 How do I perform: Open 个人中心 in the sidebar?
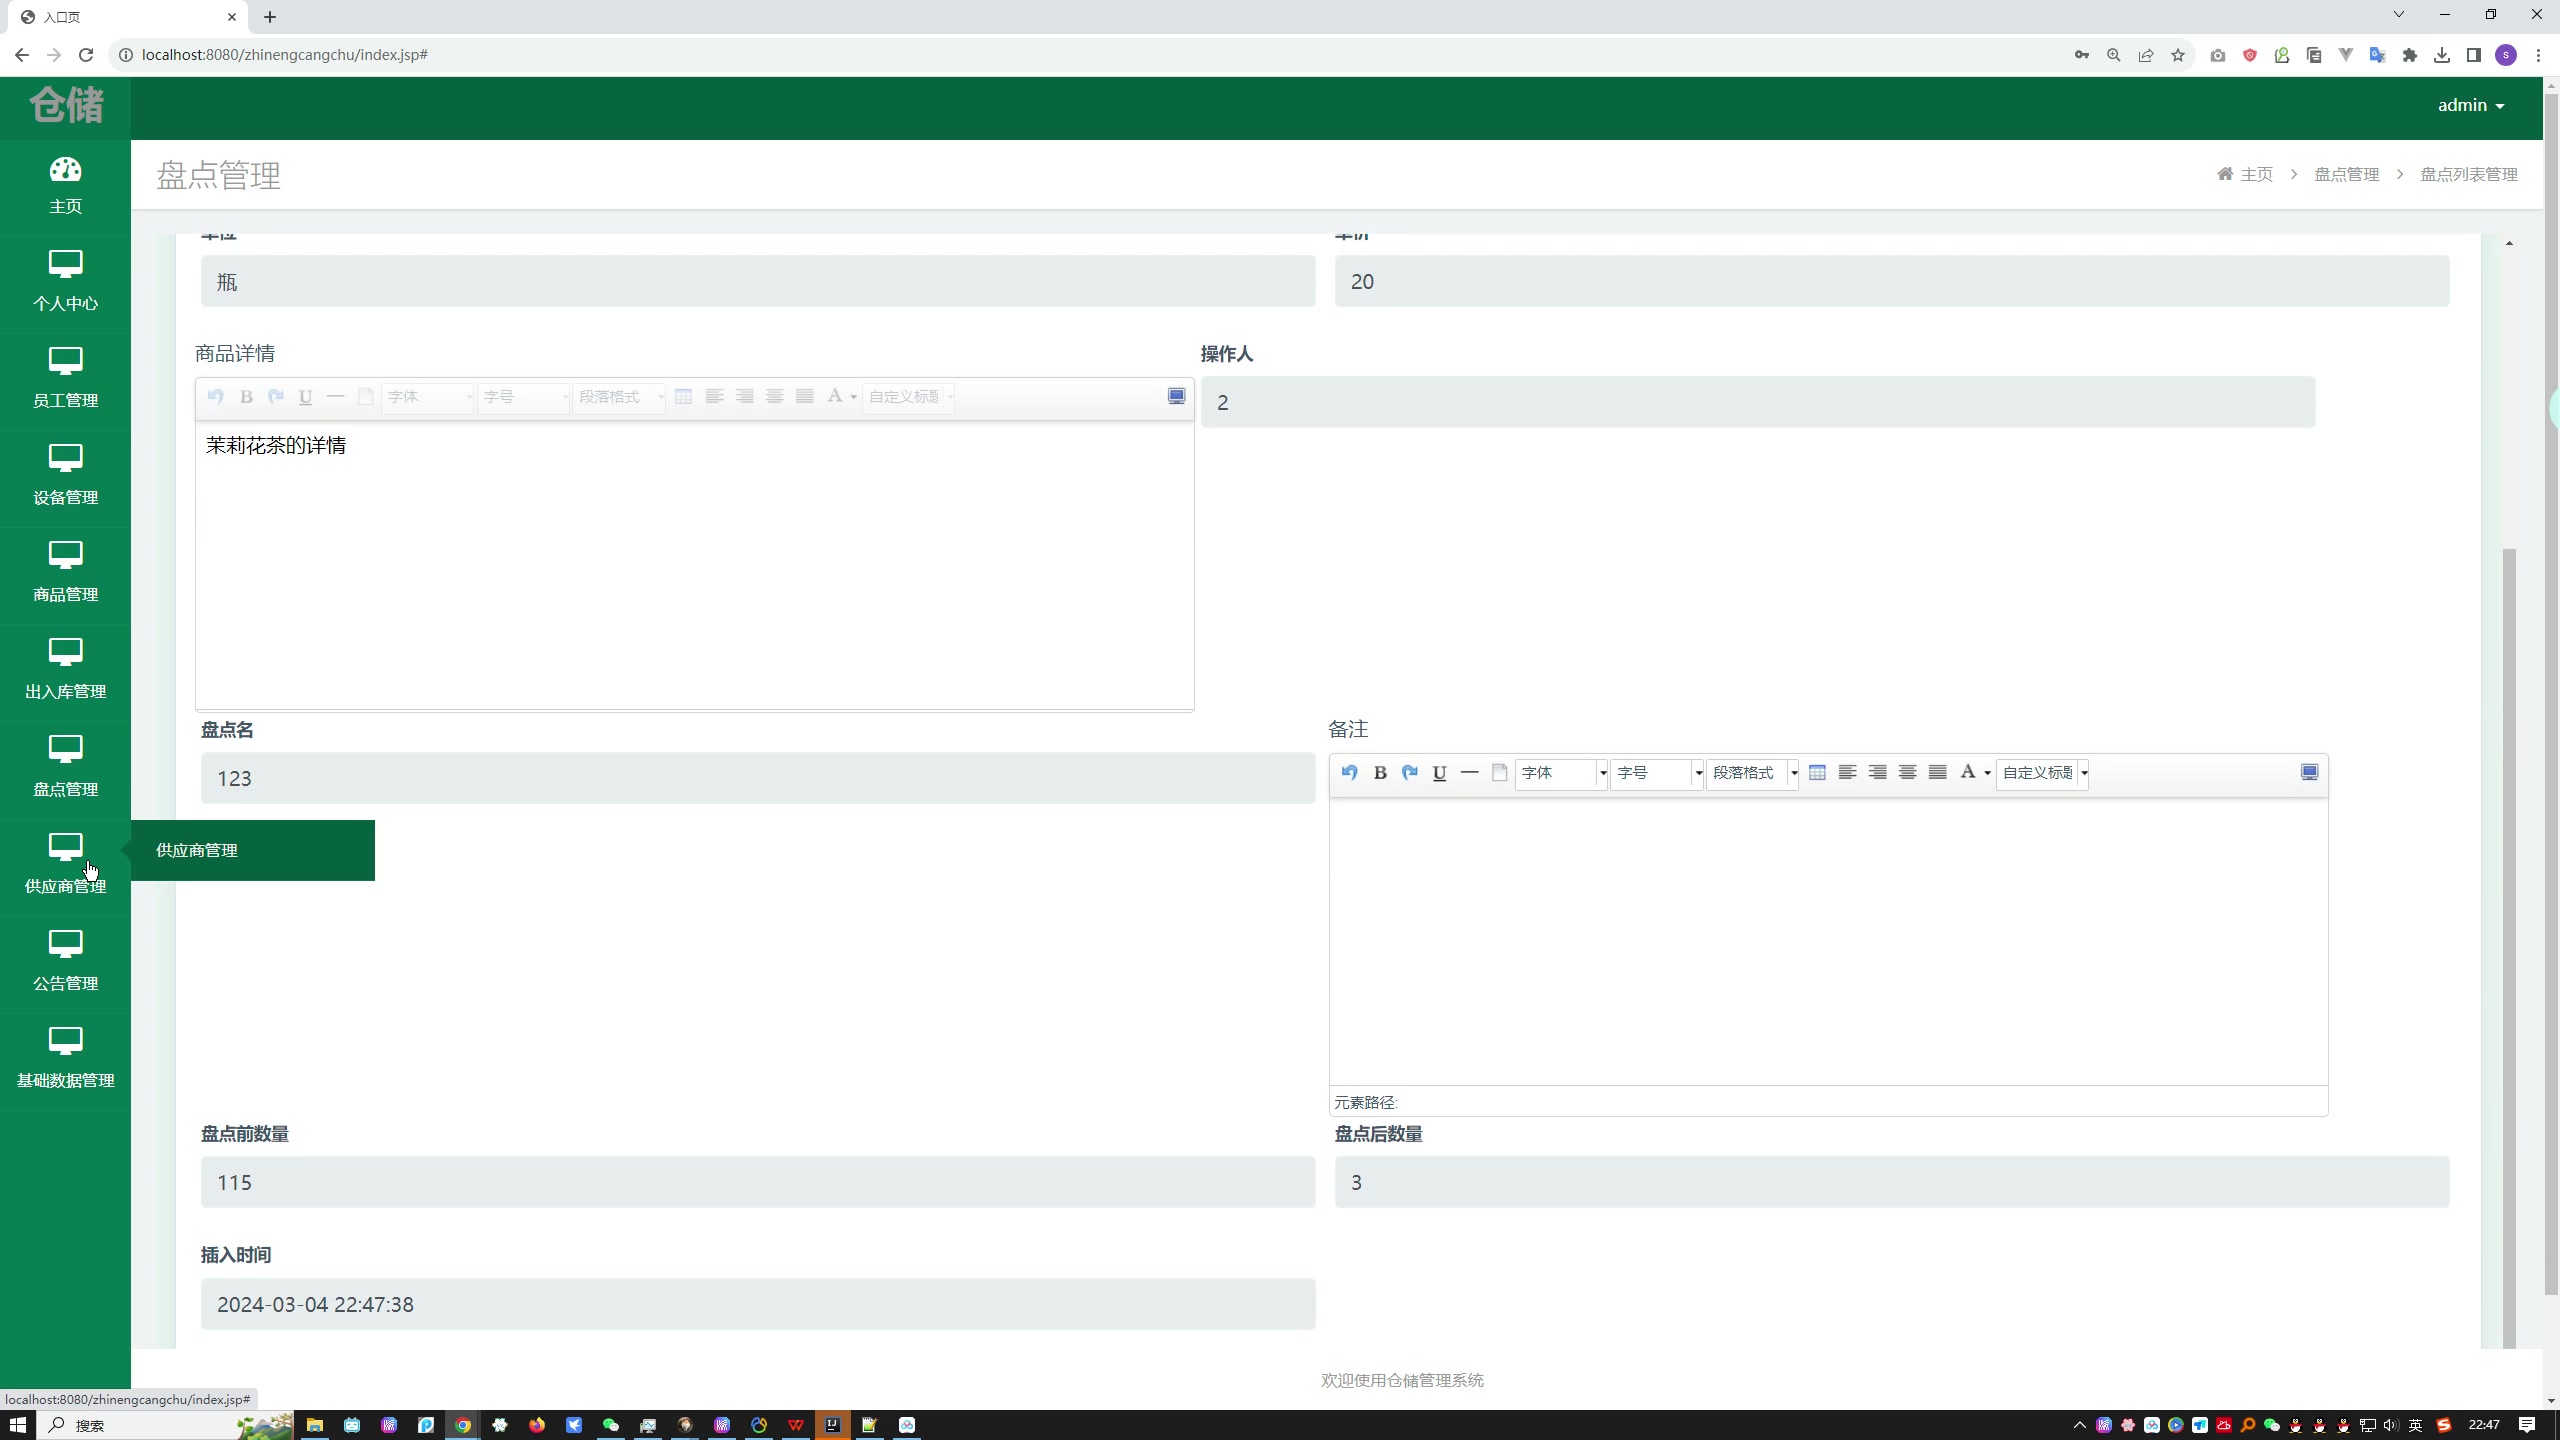pyautogui.click(x=65, y=282)
